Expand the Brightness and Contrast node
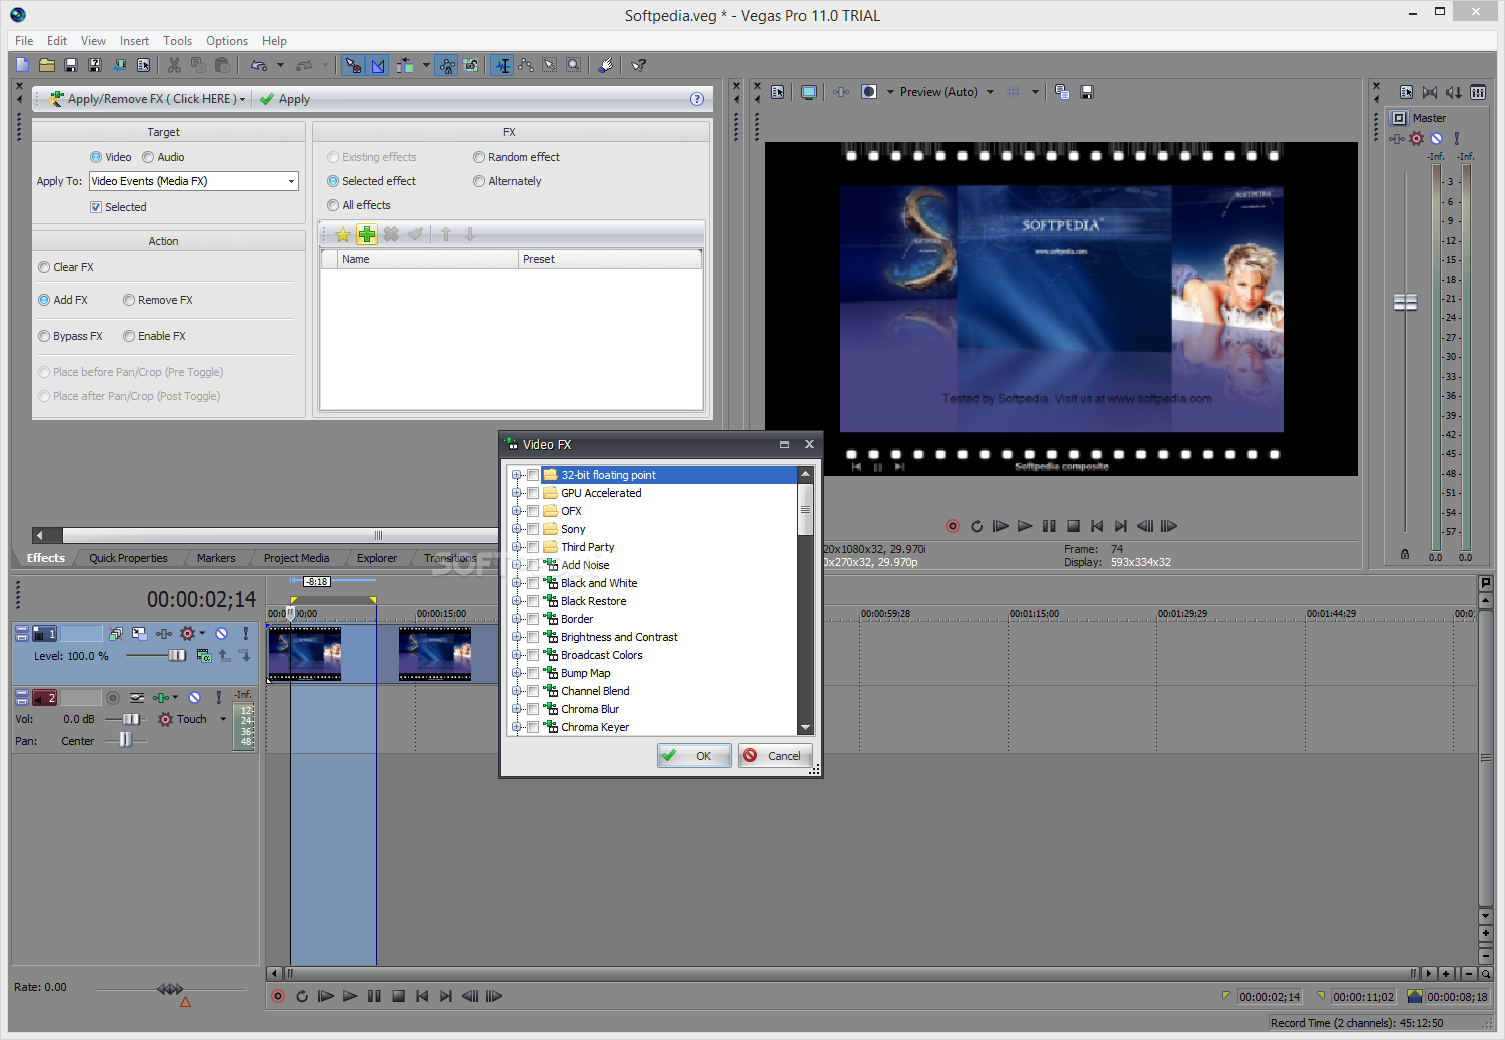The width and height of the screenshot is (1505, 1040). point(516,637)
